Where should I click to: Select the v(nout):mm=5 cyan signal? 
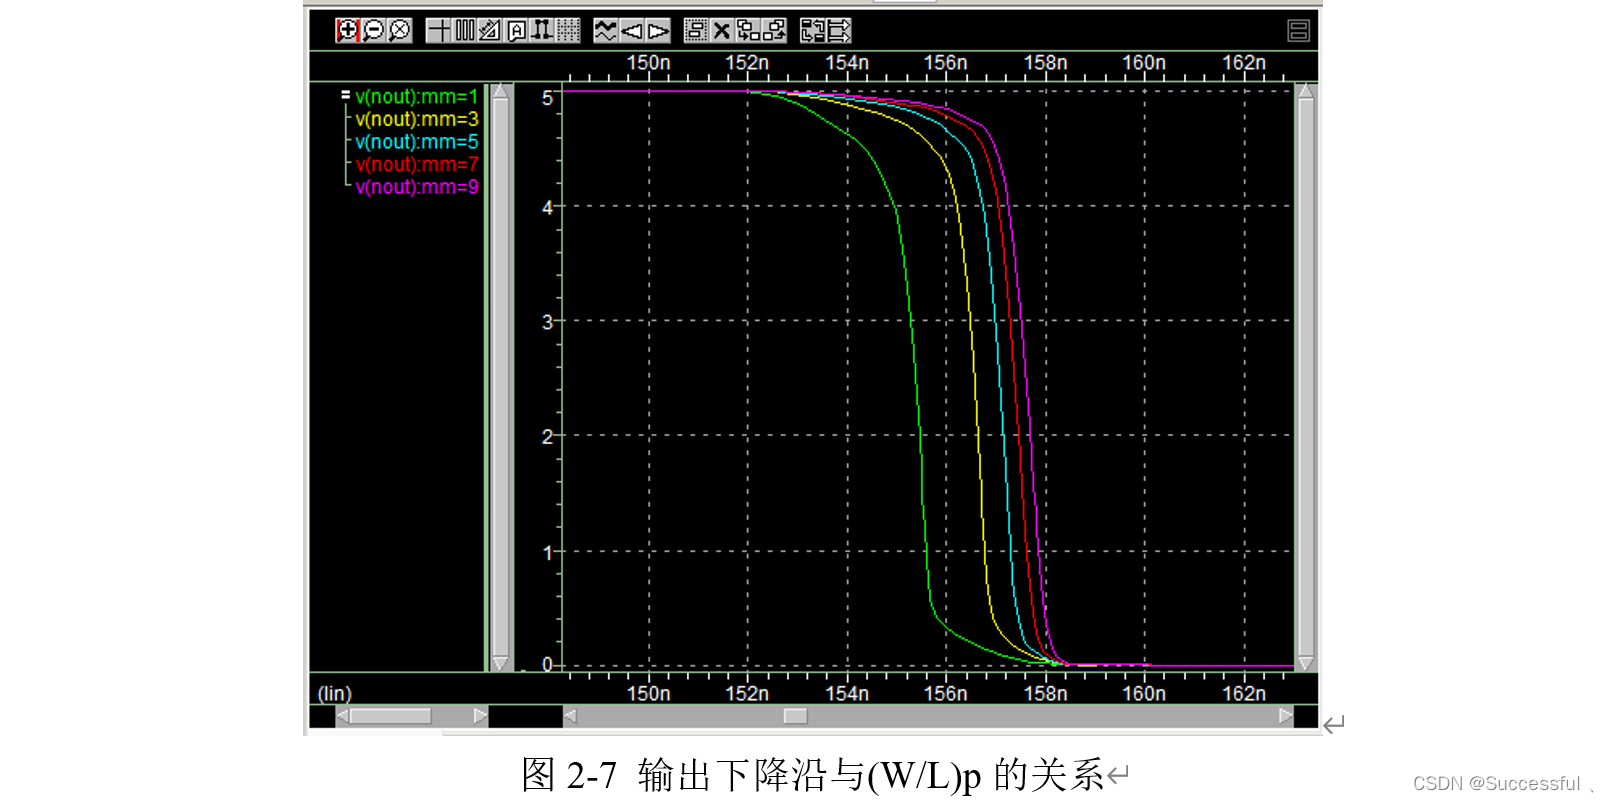pyautogui.click(x=417, y=142)
